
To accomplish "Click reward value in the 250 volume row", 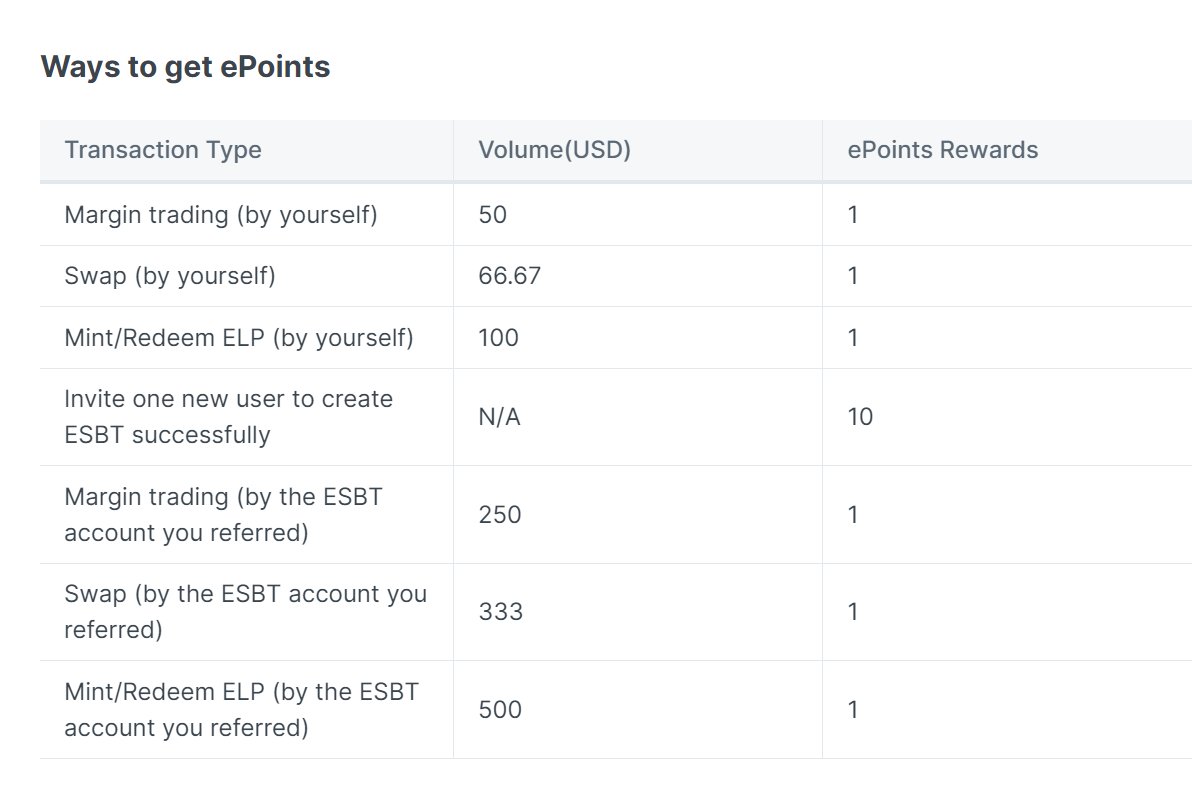I will point(853,515).
